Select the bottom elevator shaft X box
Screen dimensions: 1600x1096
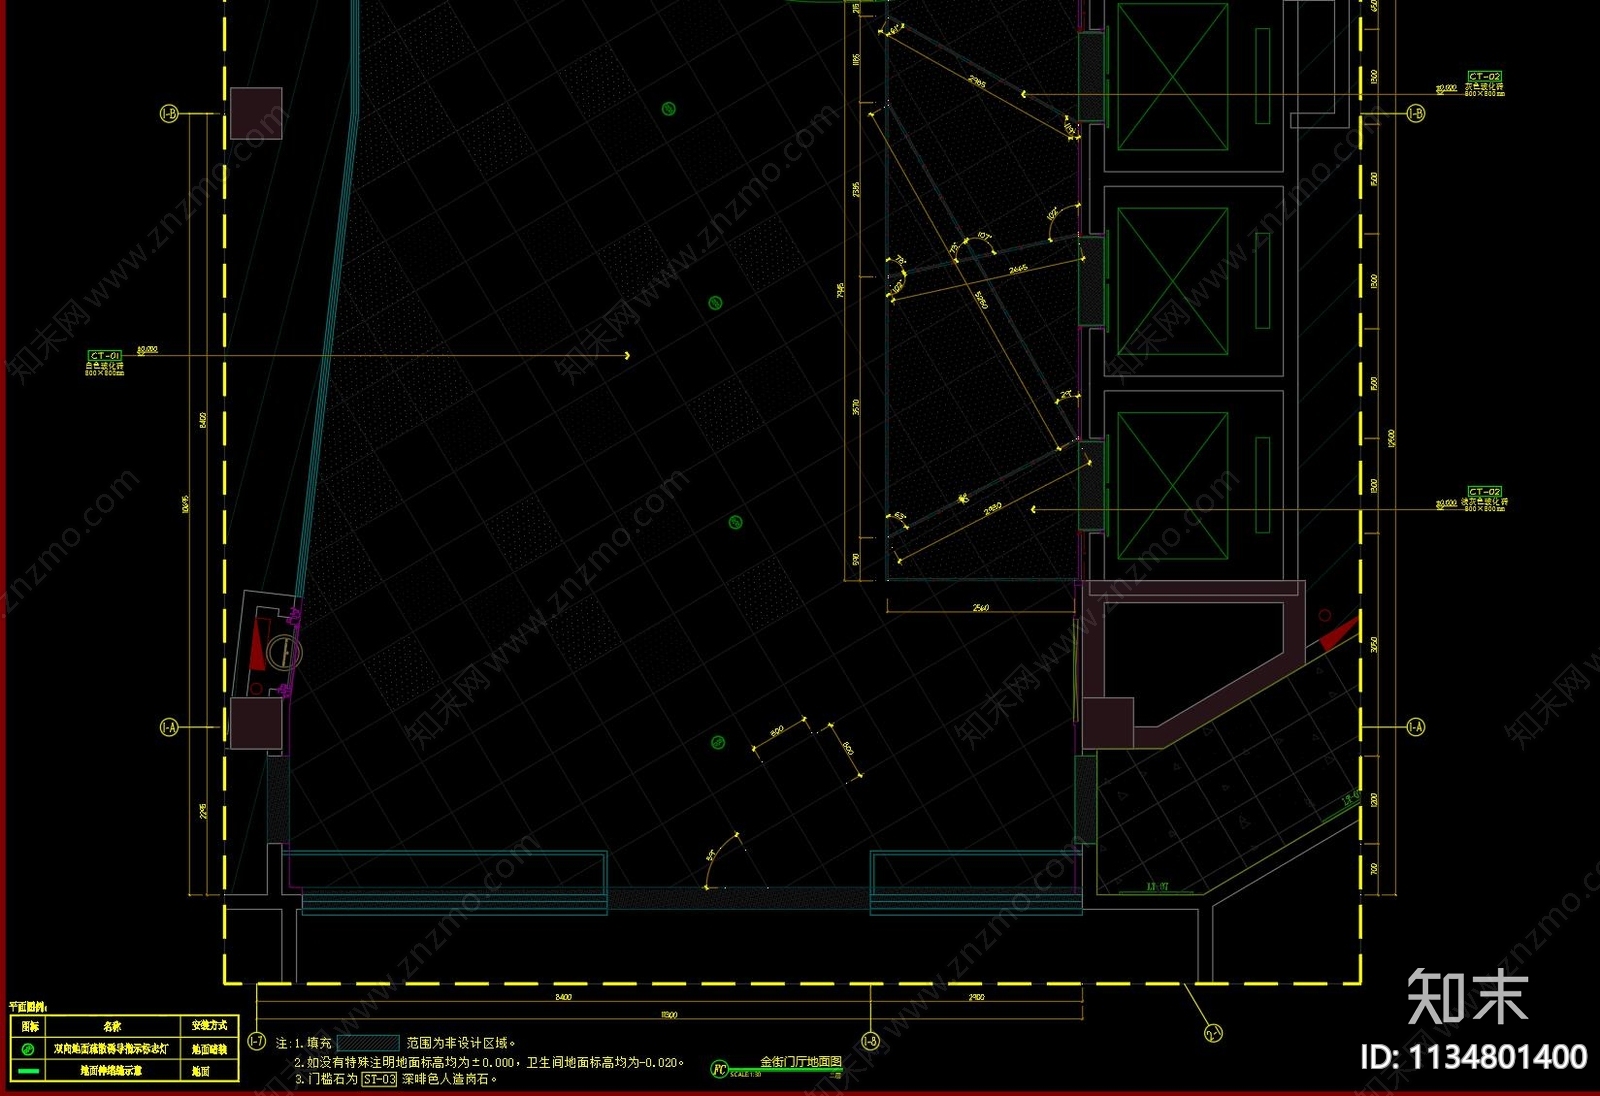[1173, 486]
